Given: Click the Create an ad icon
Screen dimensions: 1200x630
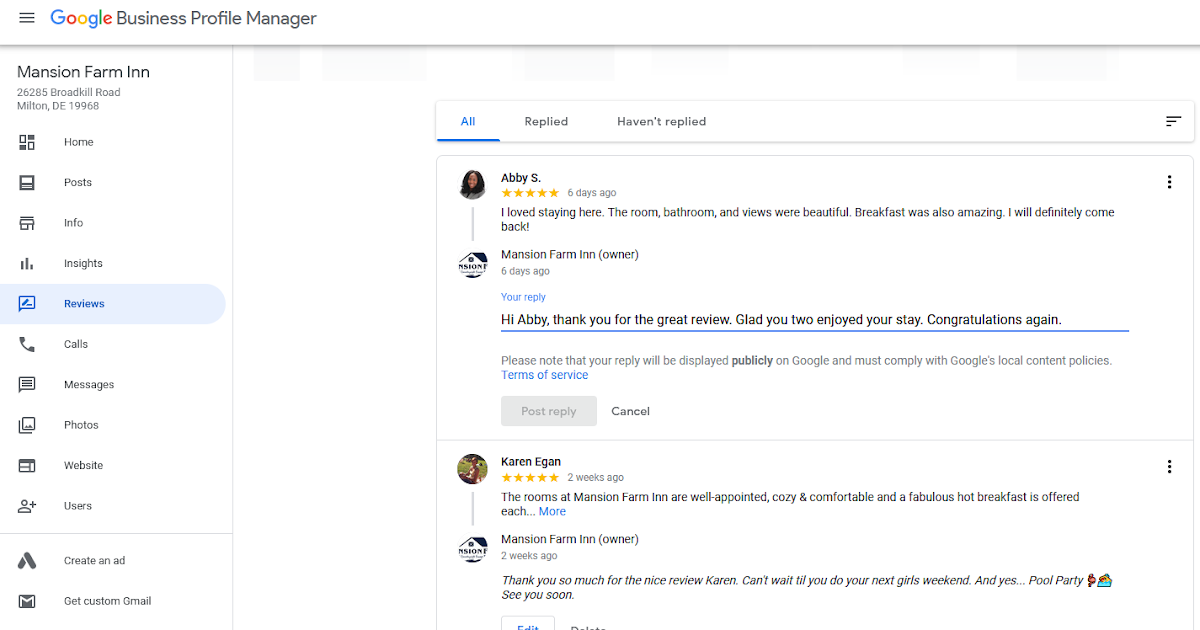Looking at the screenshot, I should (27, 561).
